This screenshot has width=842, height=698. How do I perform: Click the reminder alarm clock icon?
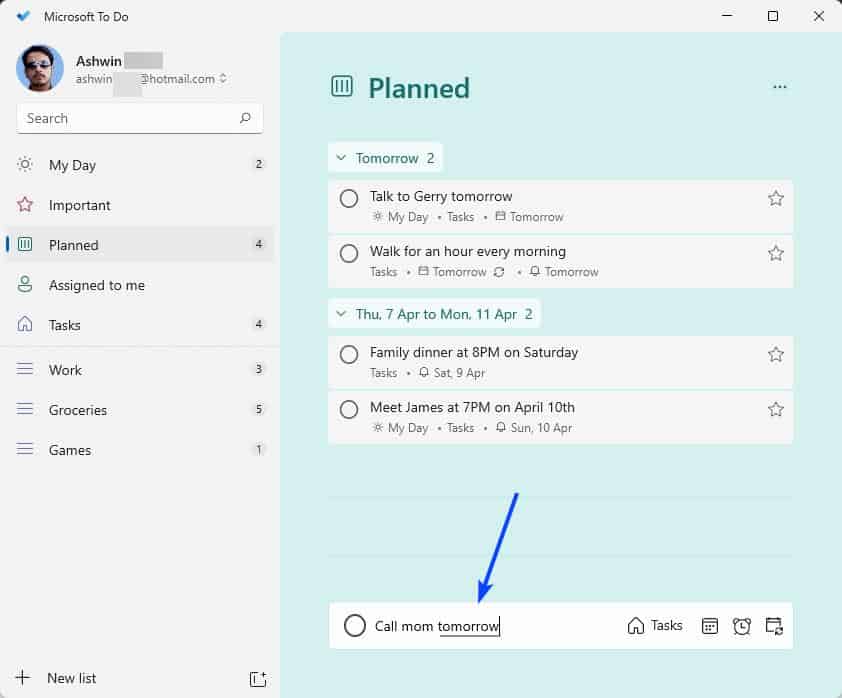(742, 626)
